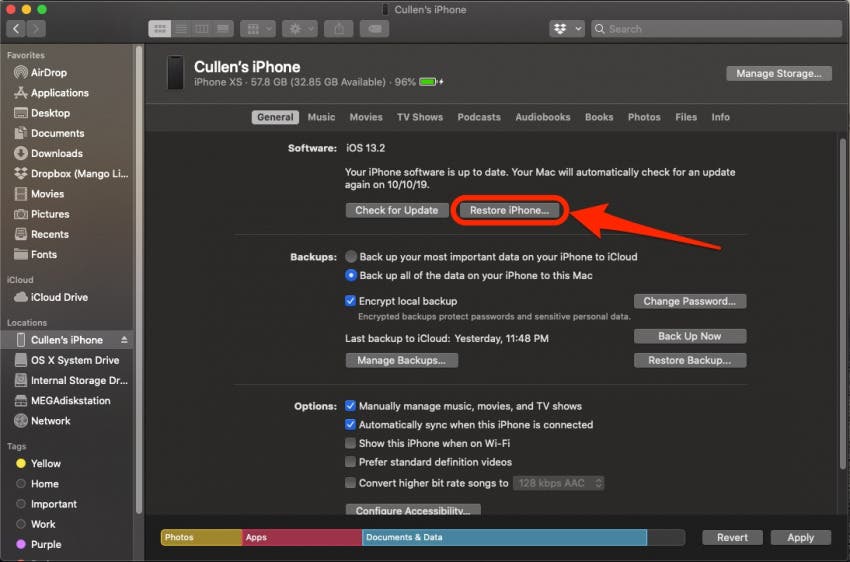Open the 128 kbps AAC bitrate dropdown
Screen dimensions: 850x562
coord(558,483)
